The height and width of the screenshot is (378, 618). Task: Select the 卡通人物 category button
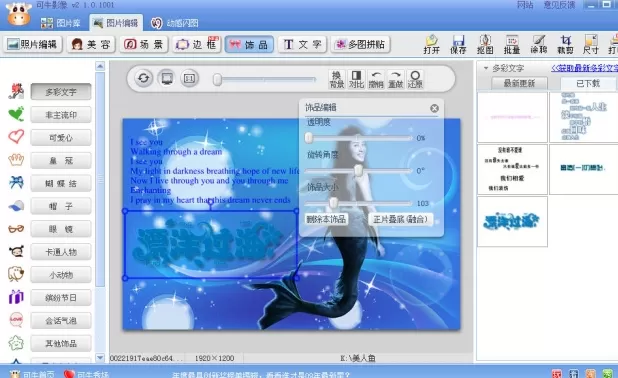click(x=61, y=252)
